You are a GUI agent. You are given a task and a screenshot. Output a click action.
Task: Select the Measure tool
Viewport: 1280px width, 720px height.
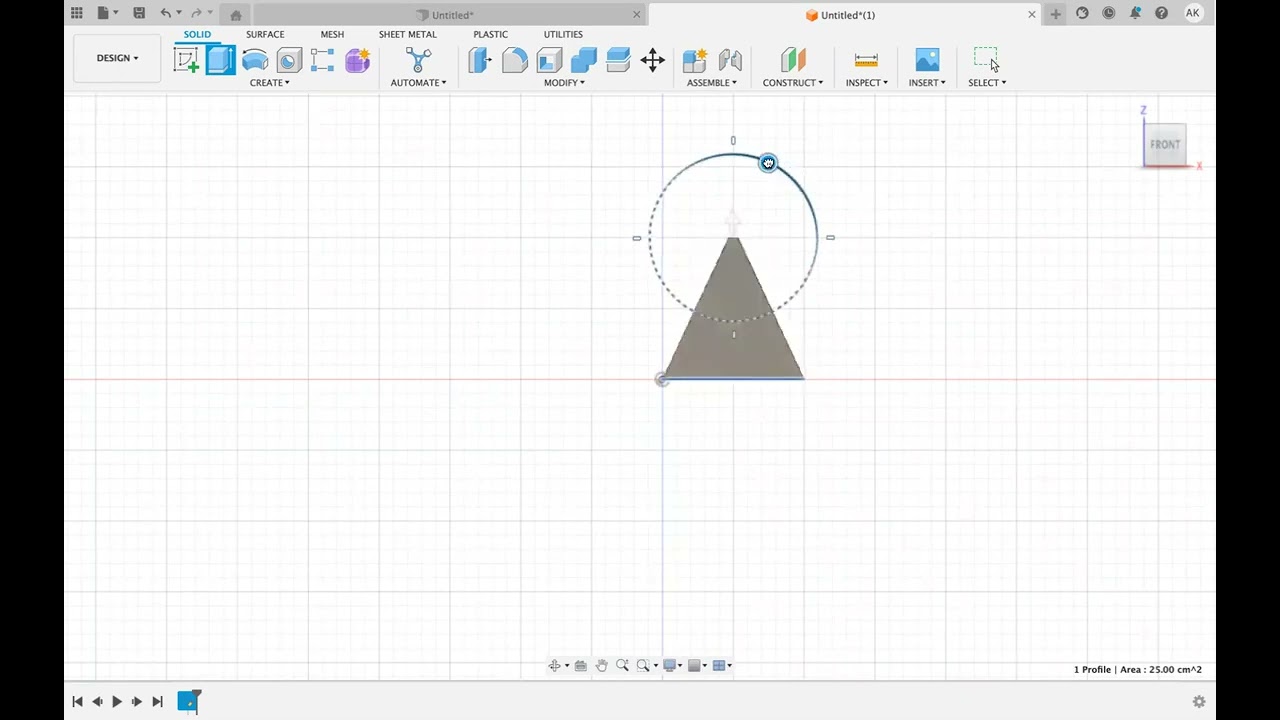coord(866,60)
